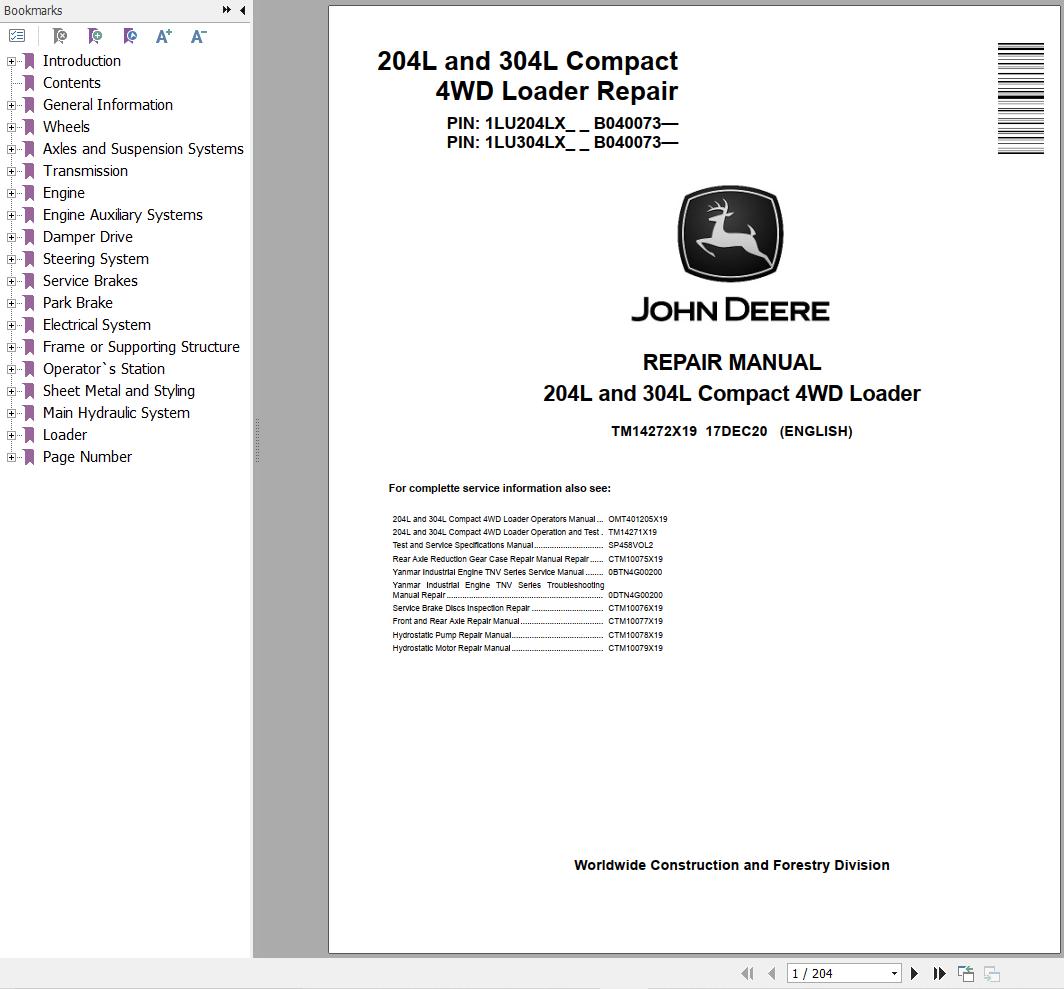The height and width of the screenshot is (989, 1064).
Task: Open the page number dropdown arrow
Action: pos(894,973)
